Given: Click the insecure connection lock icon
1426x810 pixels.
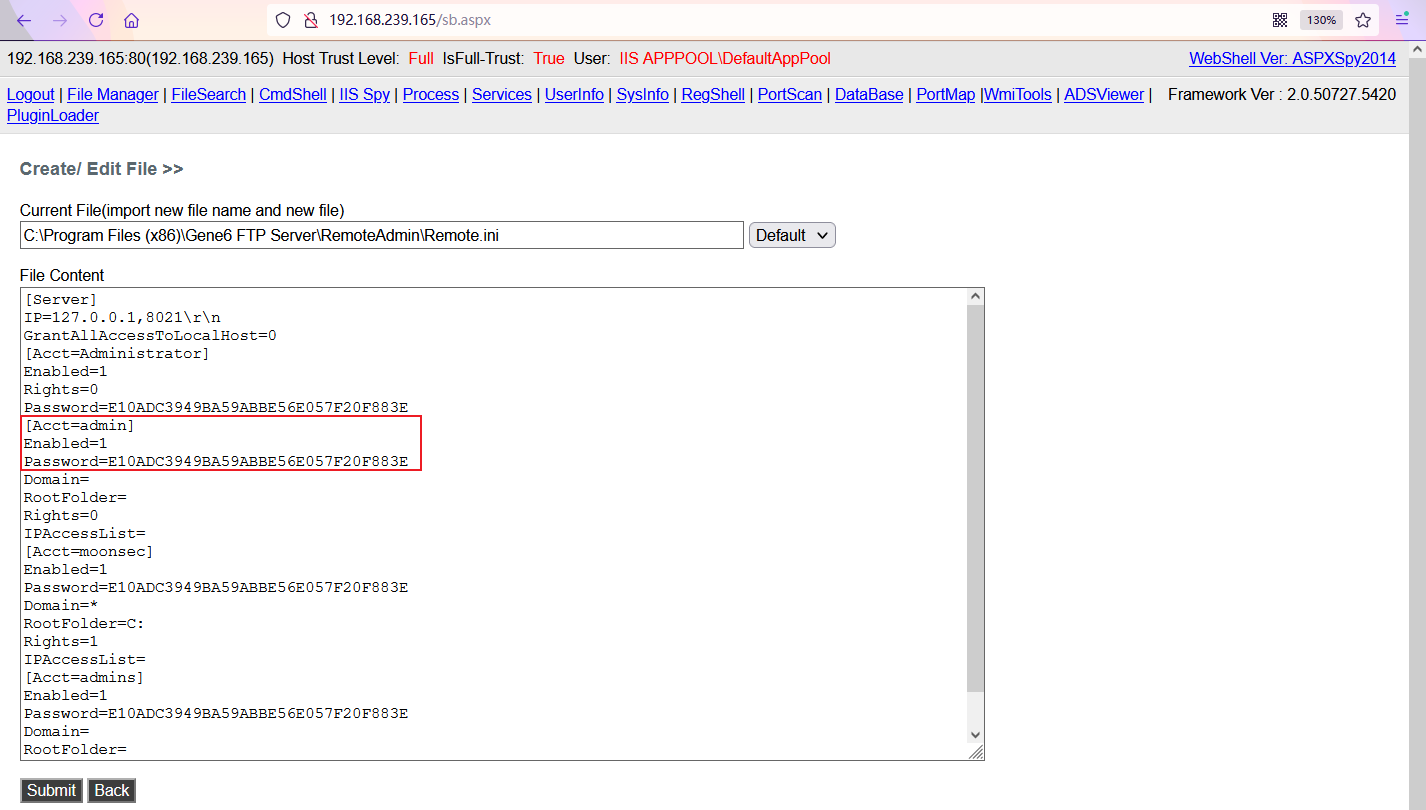Looking at the screenshot, I should click(310, 20).
